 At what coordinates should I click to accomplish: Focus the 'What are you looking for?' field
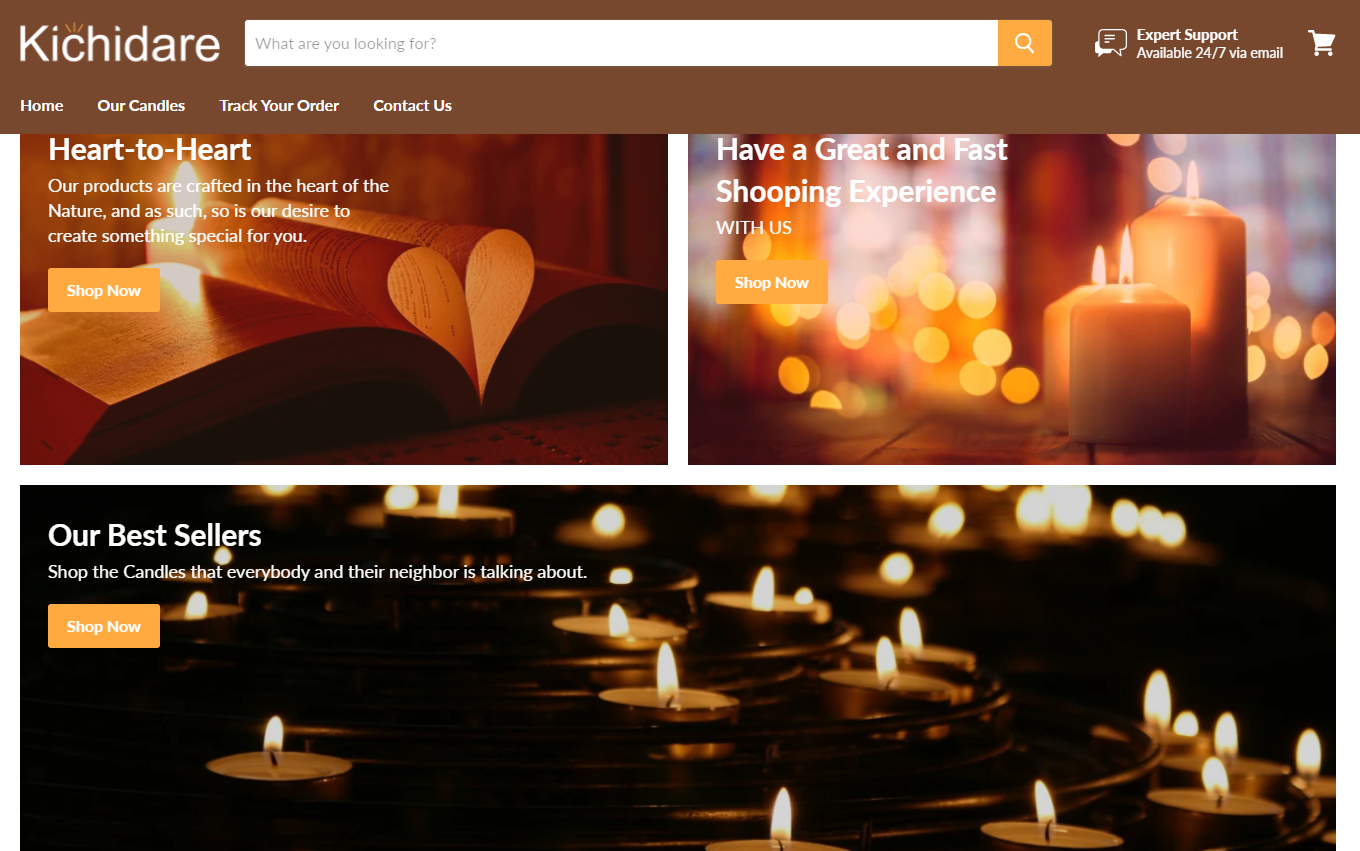click(620, 43)
